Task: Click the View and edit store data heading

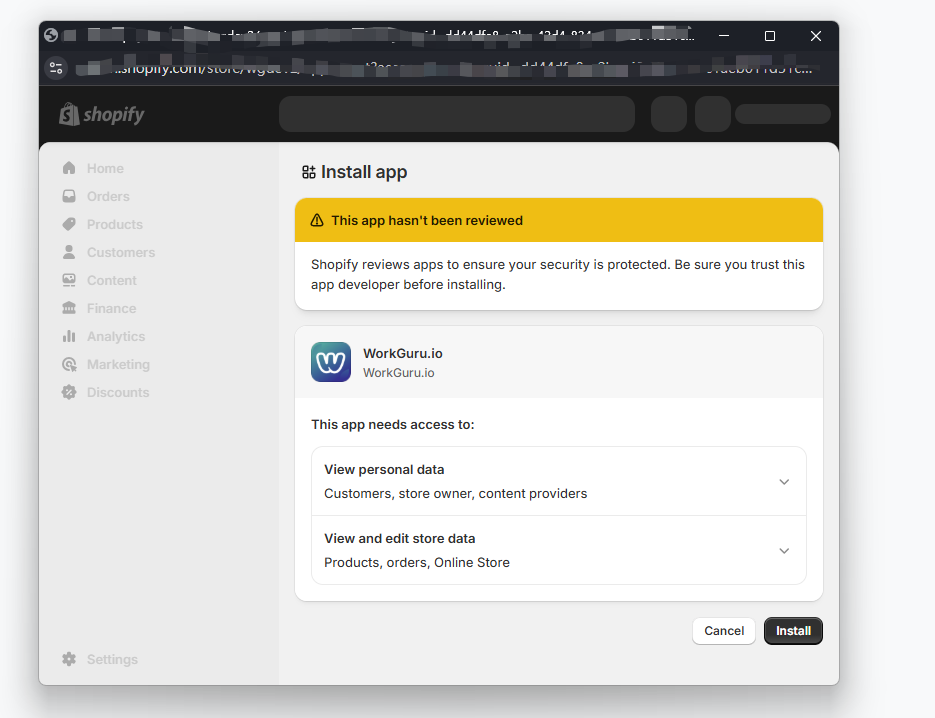Action: point(400,538)
